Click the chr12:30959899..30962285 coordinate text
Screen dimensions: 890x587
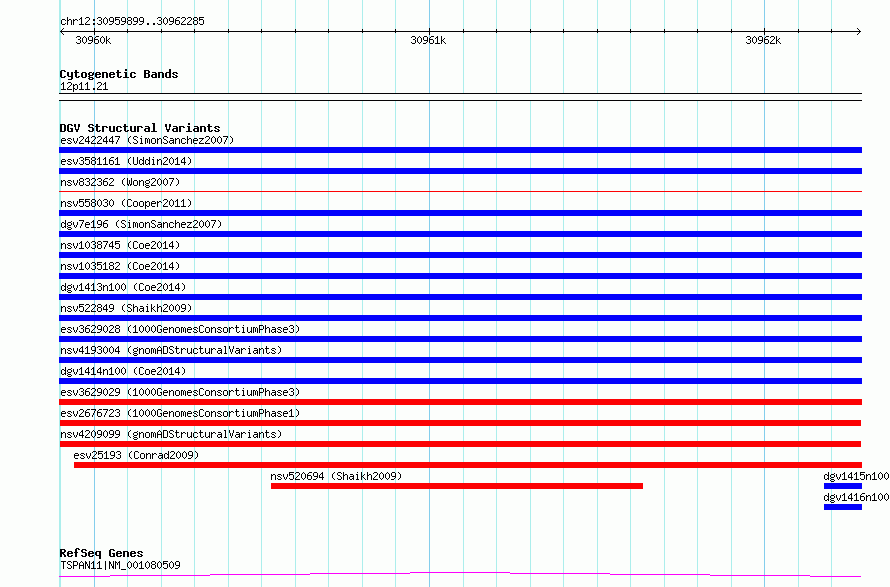132,22
